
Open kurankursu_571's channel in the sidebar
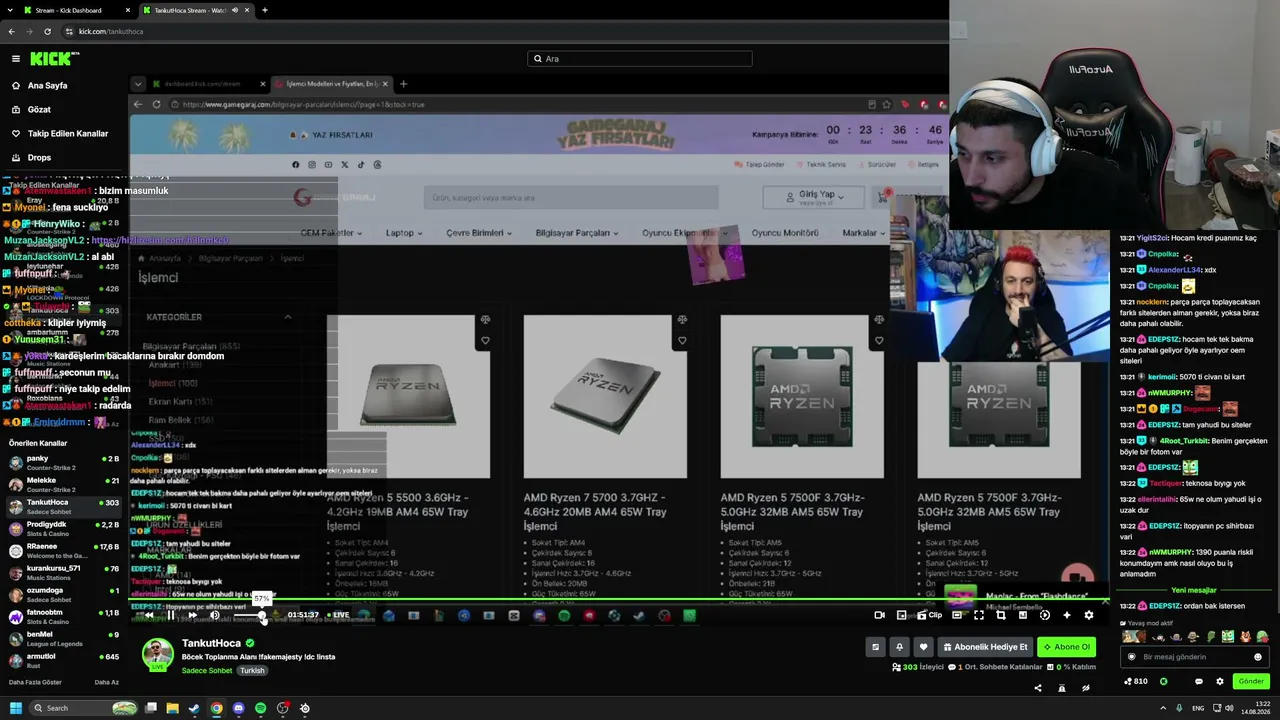[64, 572]
